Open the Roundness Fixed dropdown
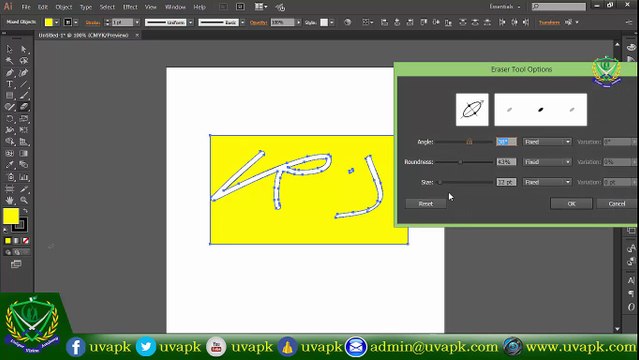 click(x=547, y=162)
